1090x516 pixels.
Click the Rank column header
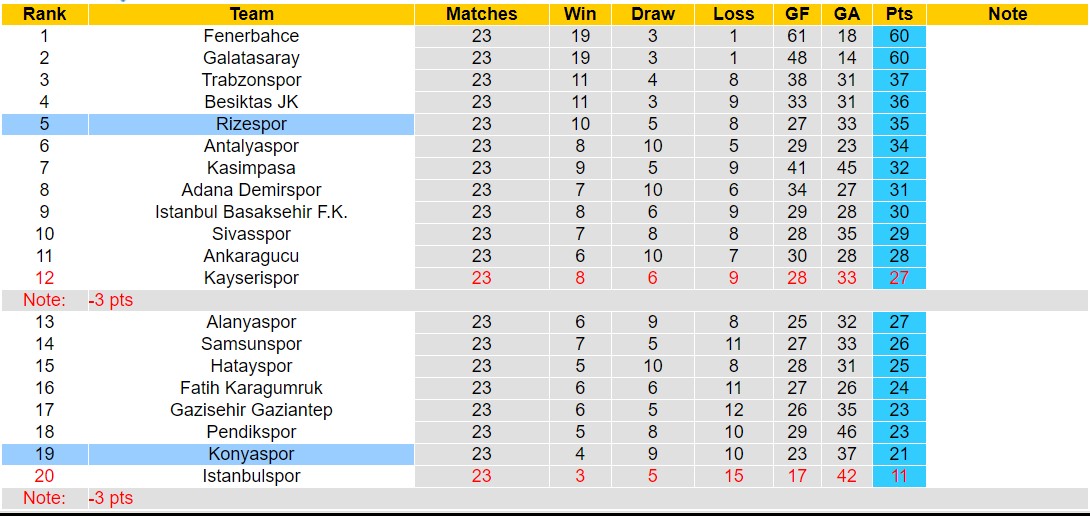coord(44,14)
